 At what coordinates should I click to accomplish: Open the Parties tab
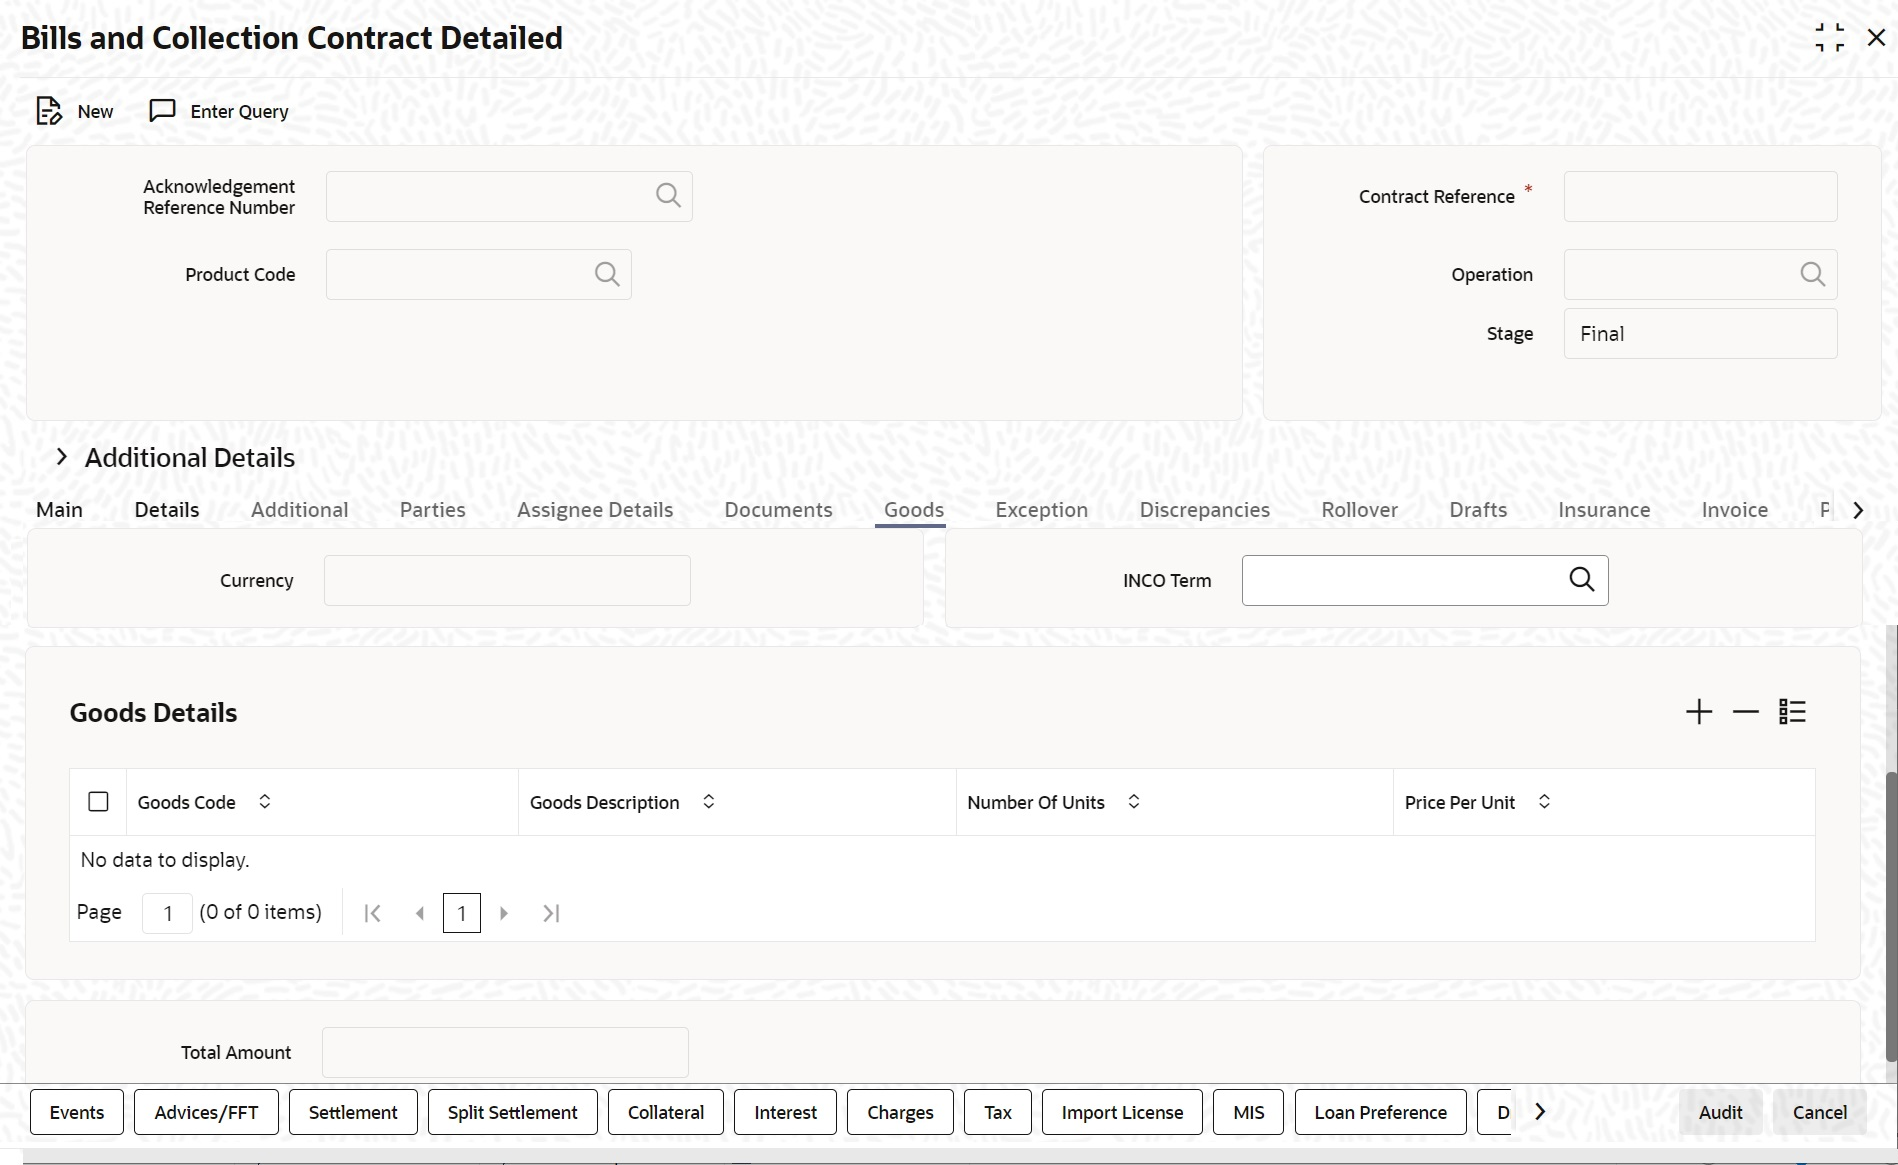coord(433,510)
